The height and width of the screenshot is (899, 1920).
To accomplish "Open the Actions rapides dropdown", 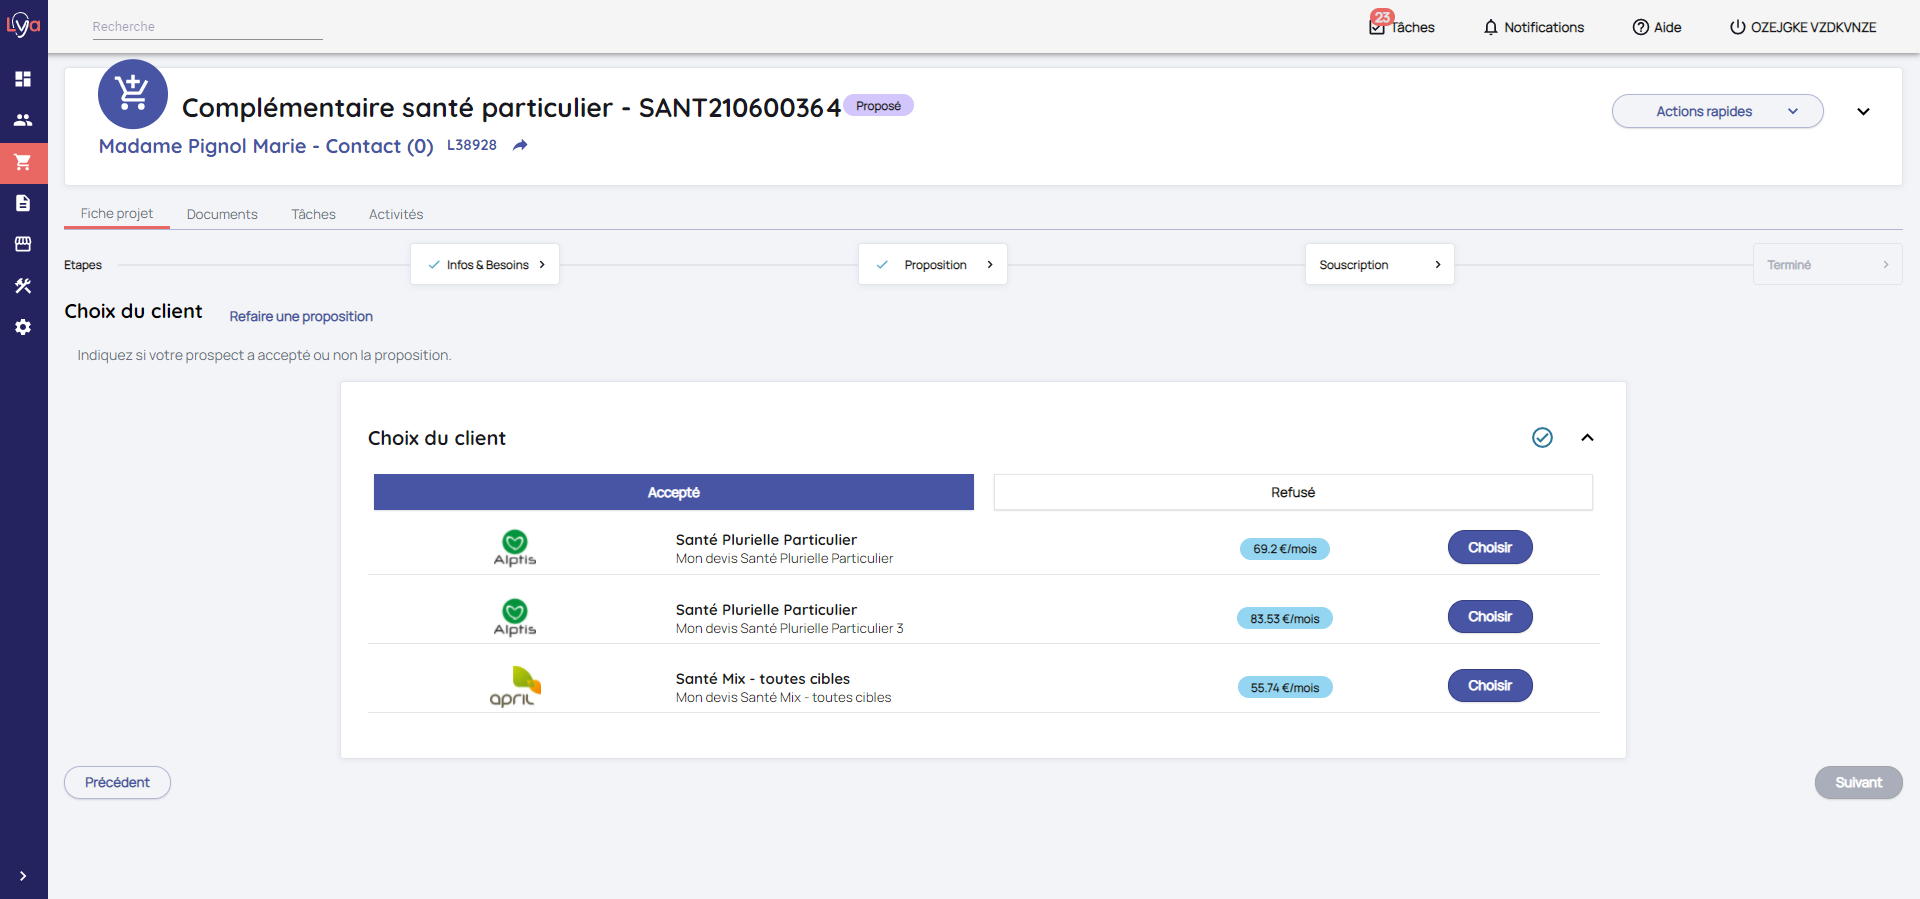I will tap(1717, 111).
